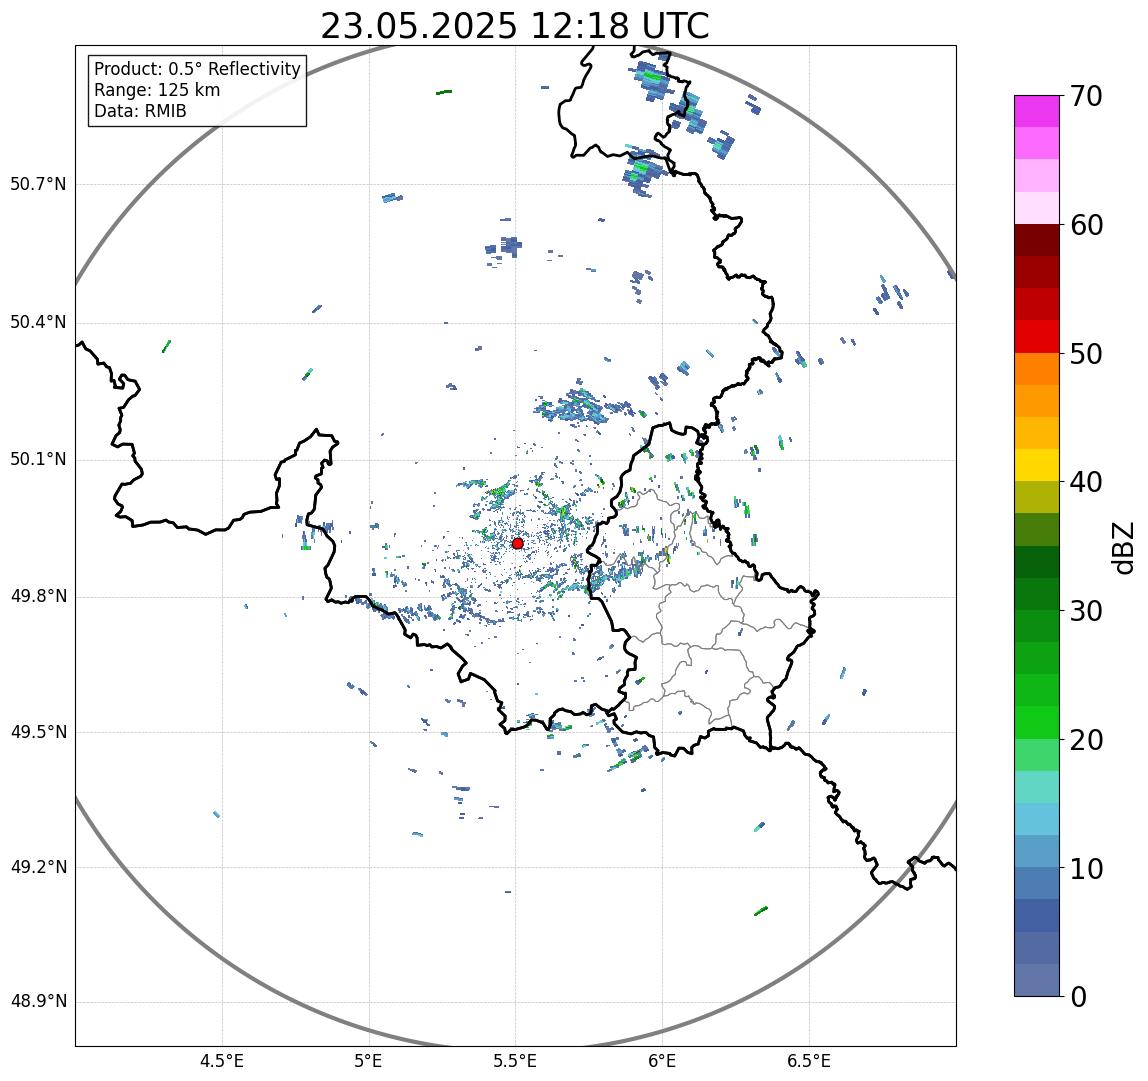This screenshot has height=1081, width=1148.
Task: Click the 6°E longitude label
Action: point(663,1061)
